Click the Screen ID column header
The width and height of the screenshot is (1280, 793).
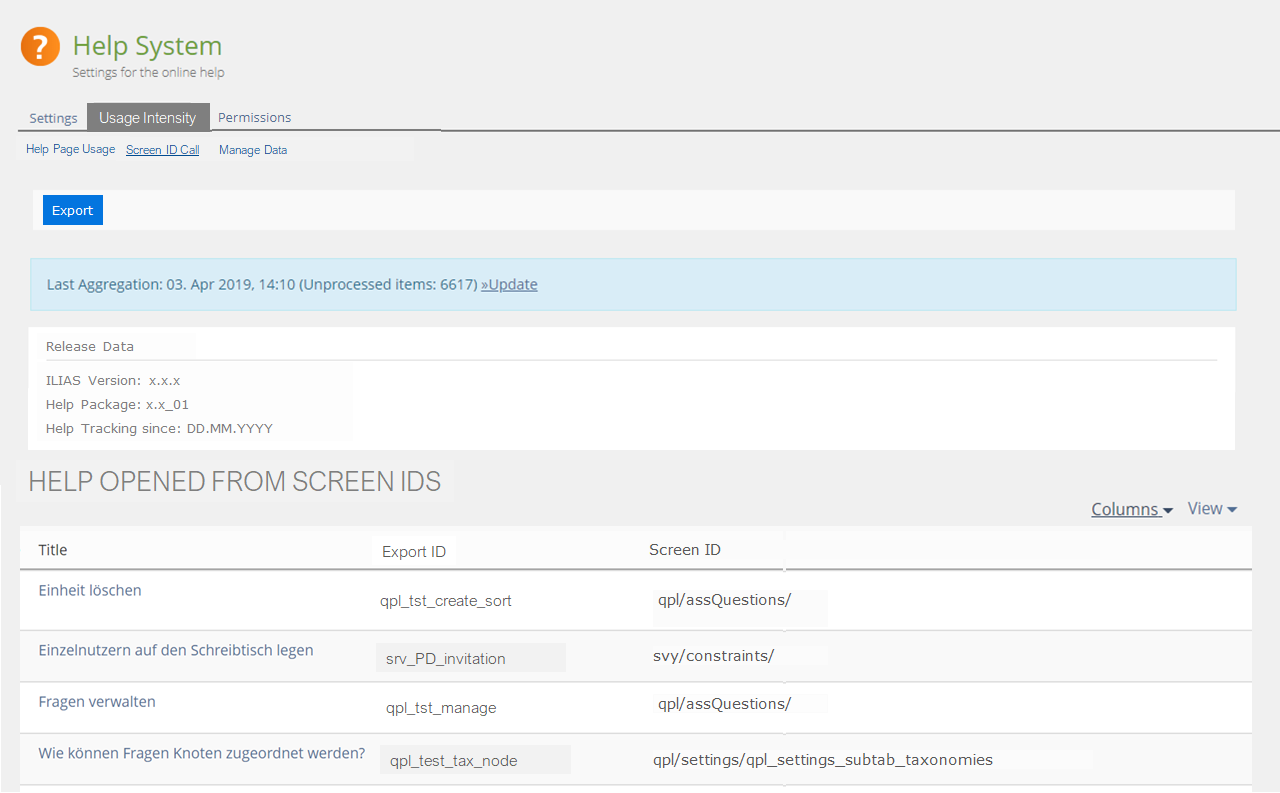pyautogui.click(x=685, y=550)
